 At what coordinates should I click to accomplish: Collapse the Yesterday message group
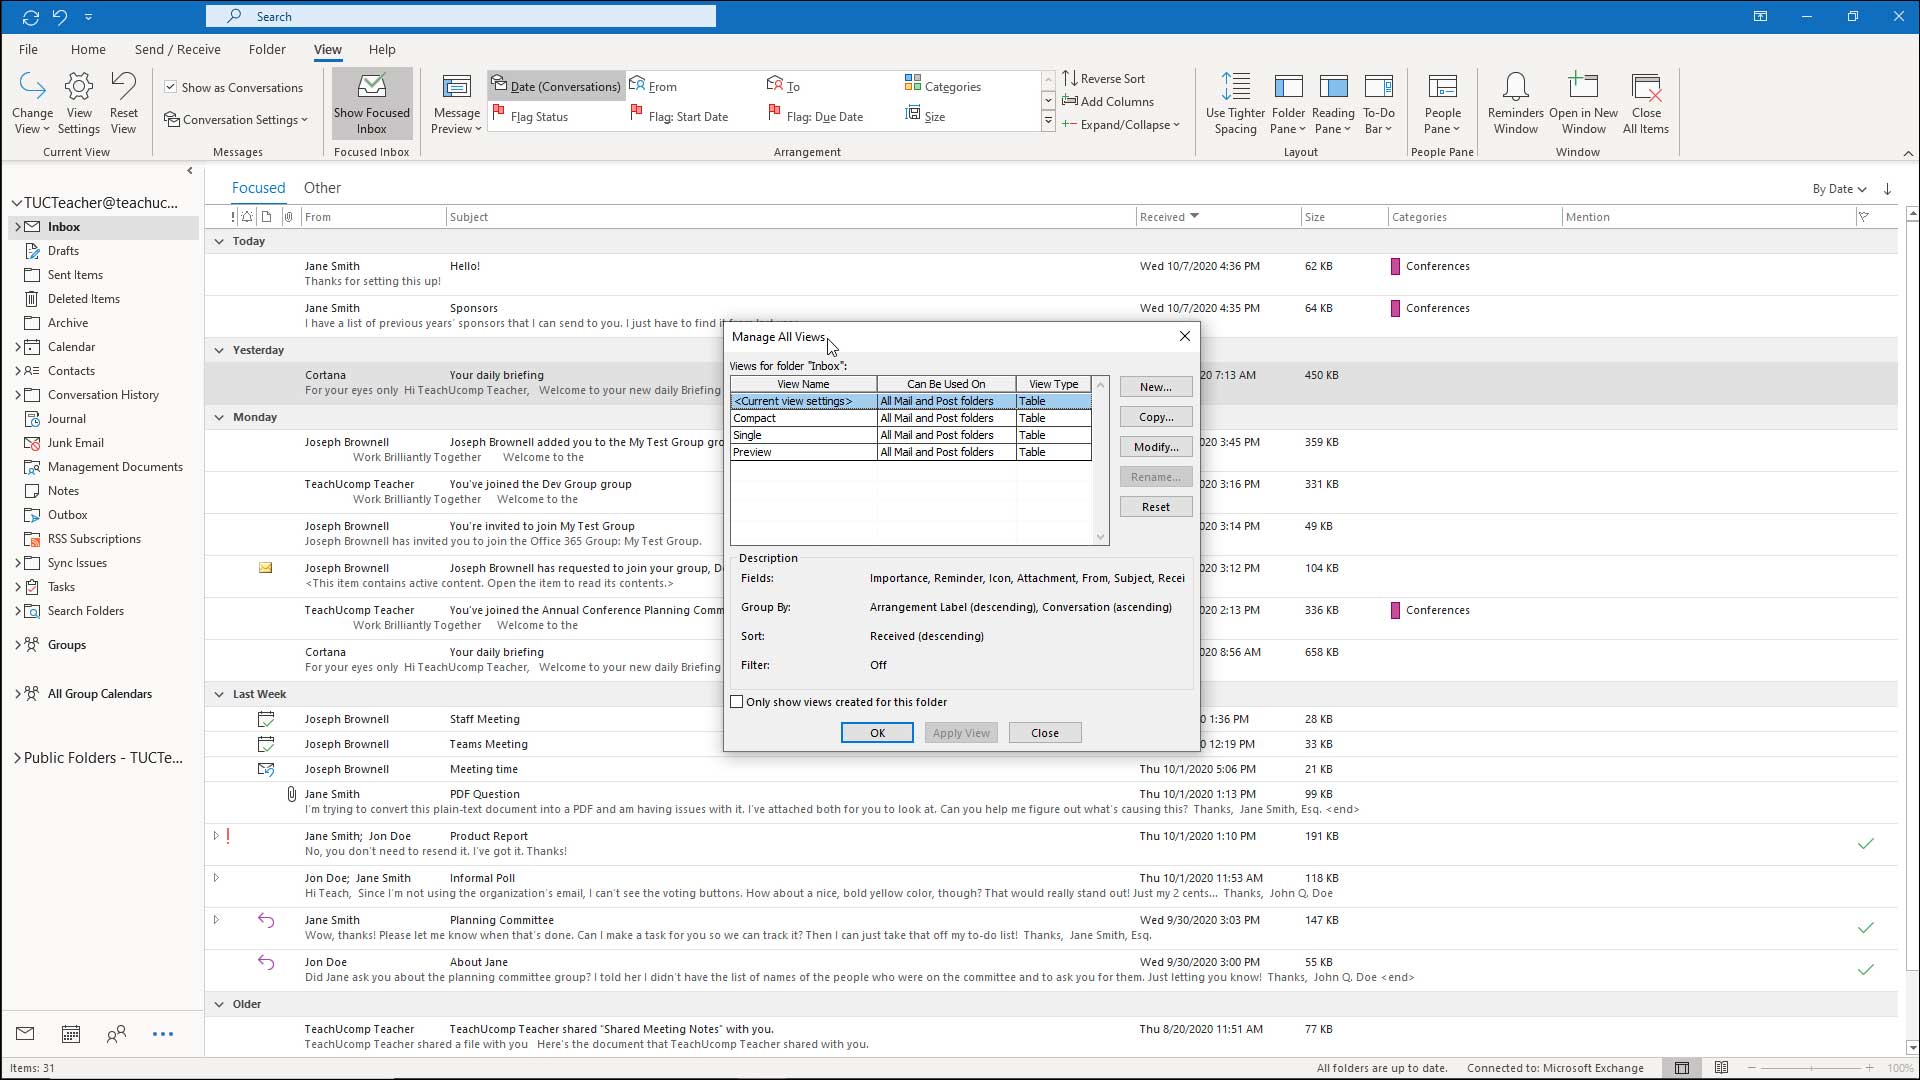pos(219,350)
